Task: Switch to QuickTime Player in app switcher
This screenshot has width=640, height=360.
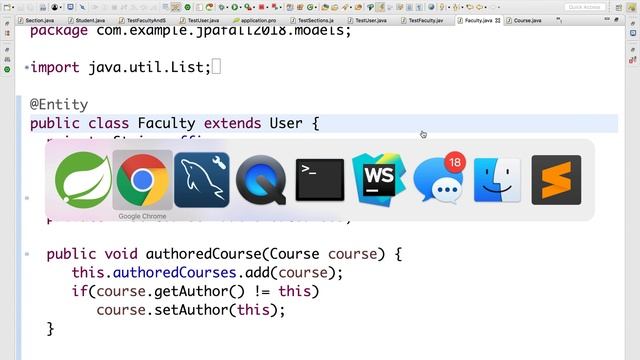Action: (x=261, y=180)
